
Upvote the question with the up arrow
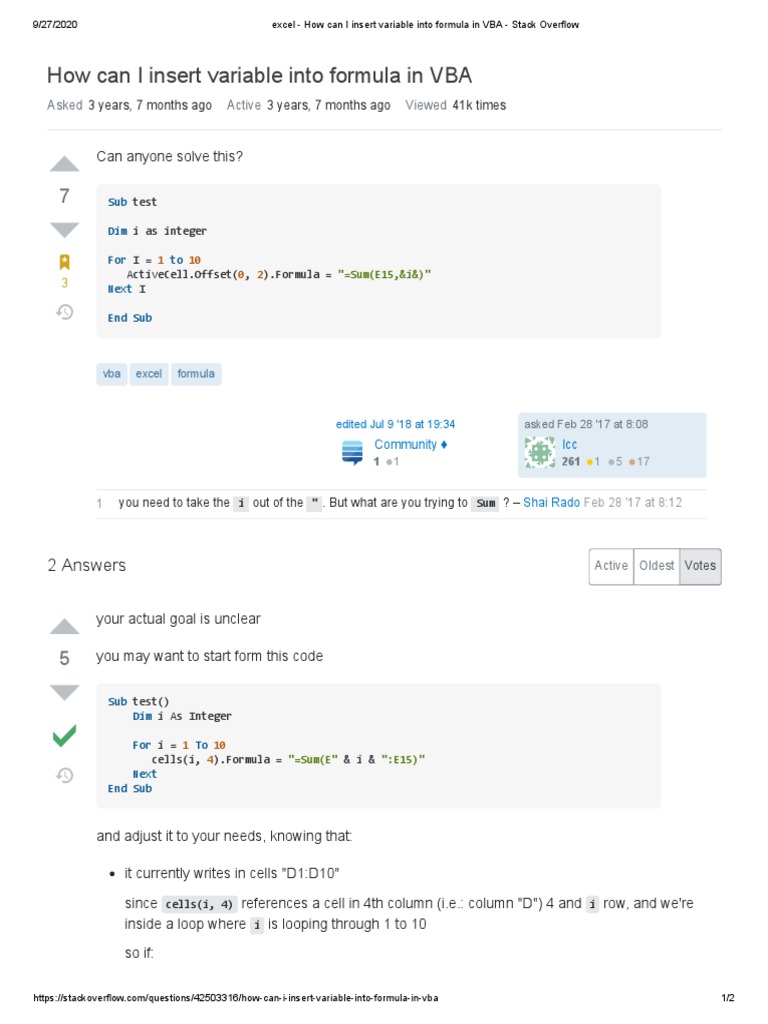click(64, 164)
